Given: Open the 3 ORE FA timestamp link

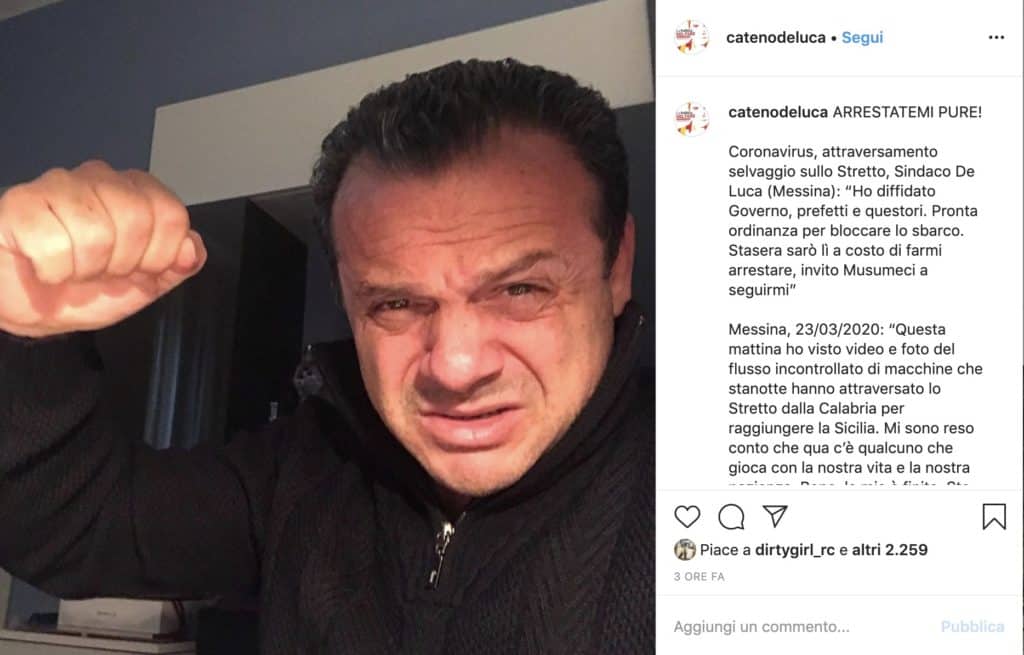Looking at the screenshot, I should pos(699,577).
